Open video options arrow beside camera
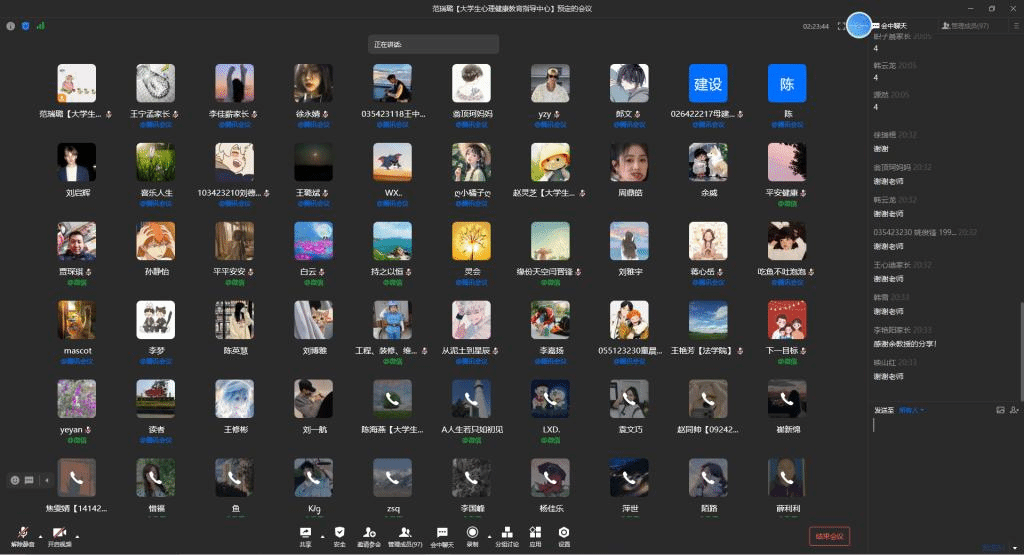 (77, 536)
